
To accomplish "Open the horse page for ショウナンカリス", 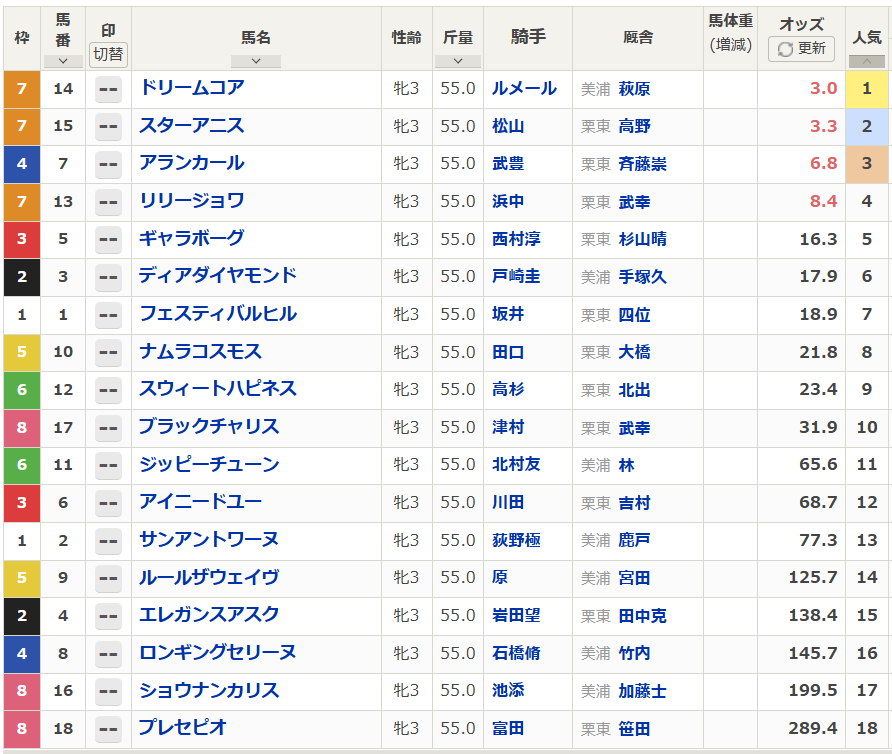I will (x=209, y=690).
